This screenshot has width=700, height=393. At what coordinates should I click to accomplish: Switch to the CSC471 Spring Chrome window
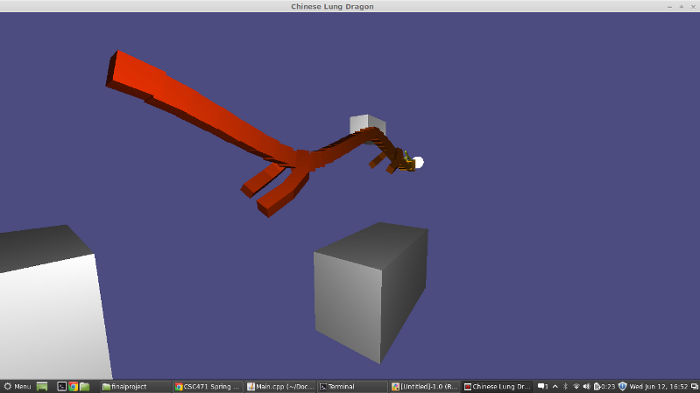click(x=208, y=387)
